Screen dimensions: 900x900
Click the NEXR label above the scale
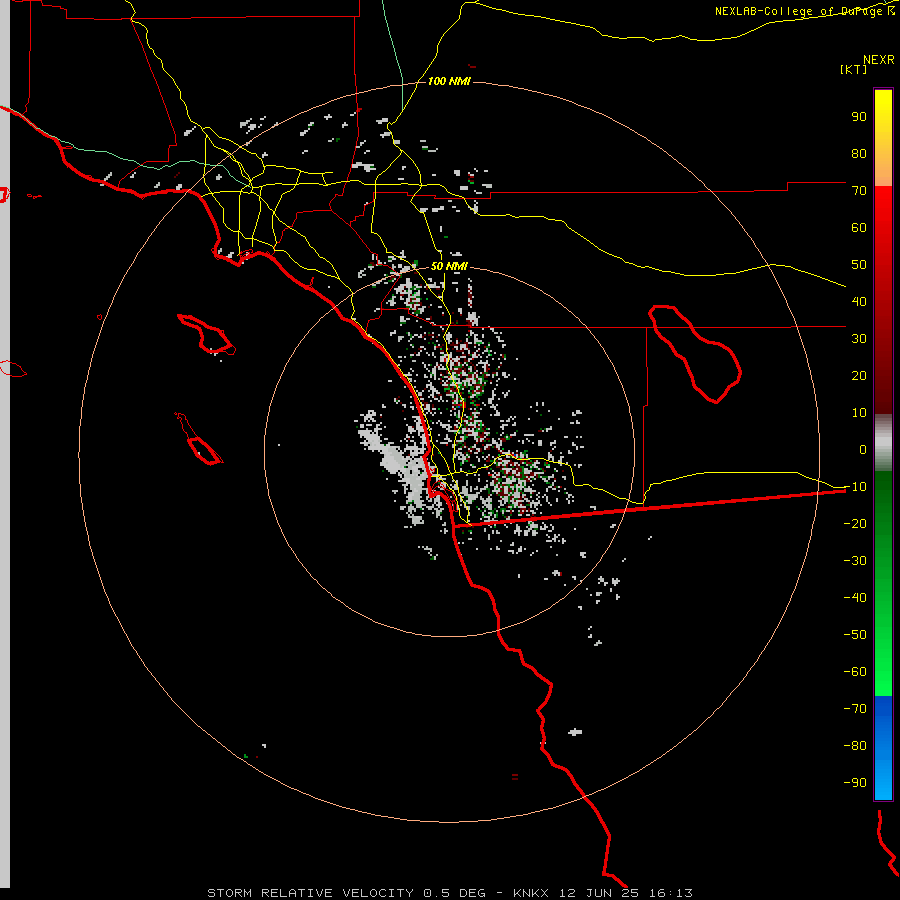tap(878, 60)
